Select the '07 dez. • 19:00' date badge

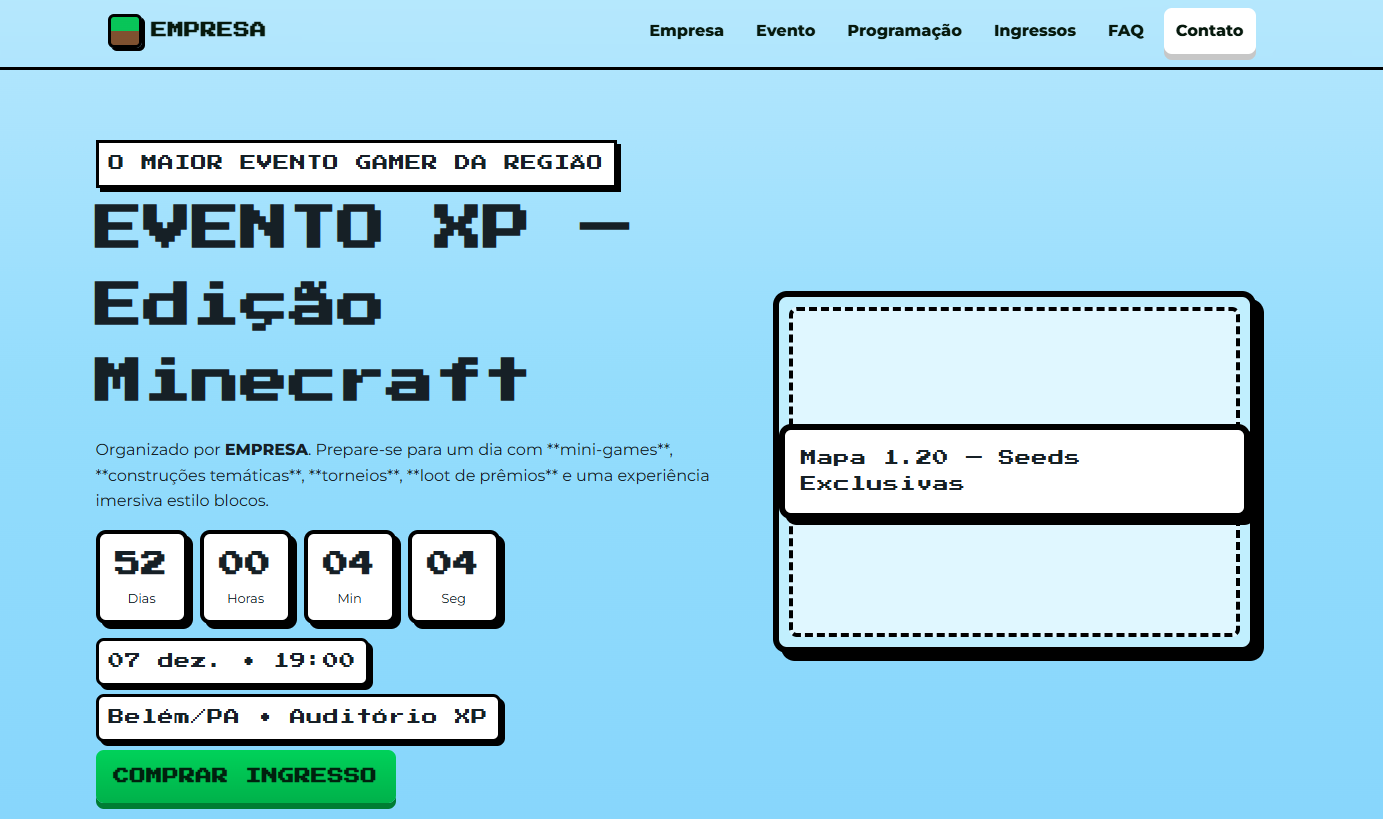(231, 662)
